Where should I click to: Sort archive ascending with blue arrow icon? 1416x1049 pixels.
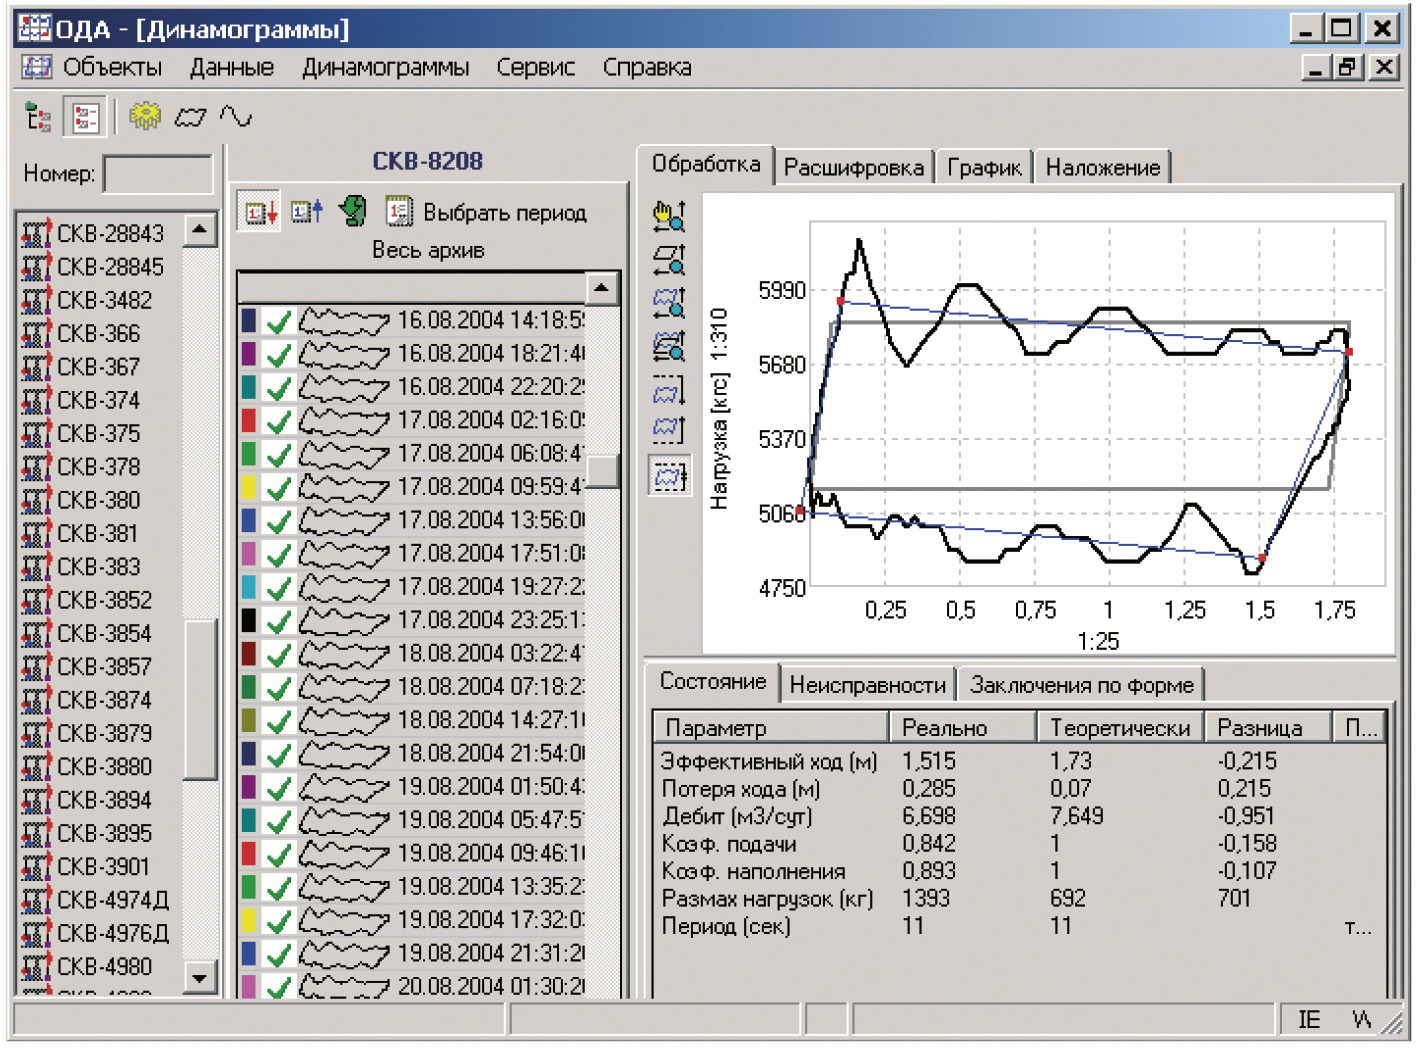coord(307,212)
